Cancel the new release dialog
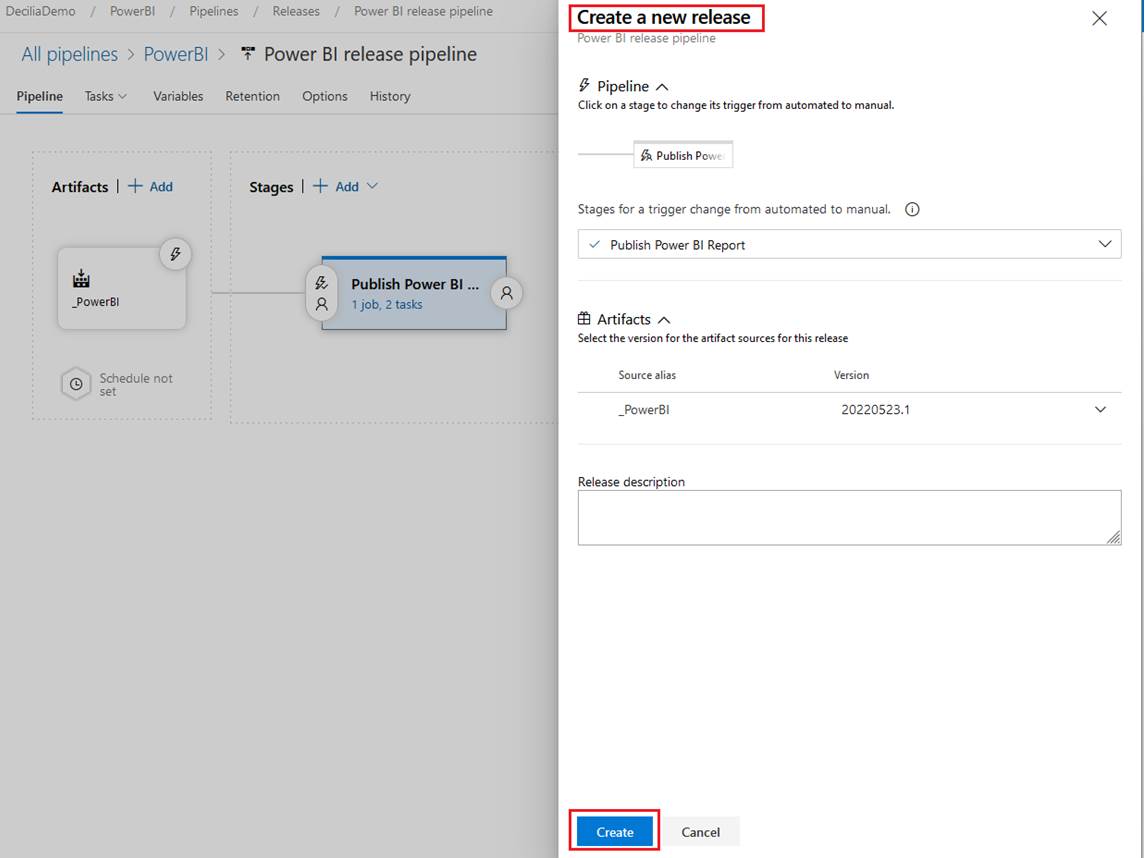This screenshot has height=858, width=1145. coord(700,832)
